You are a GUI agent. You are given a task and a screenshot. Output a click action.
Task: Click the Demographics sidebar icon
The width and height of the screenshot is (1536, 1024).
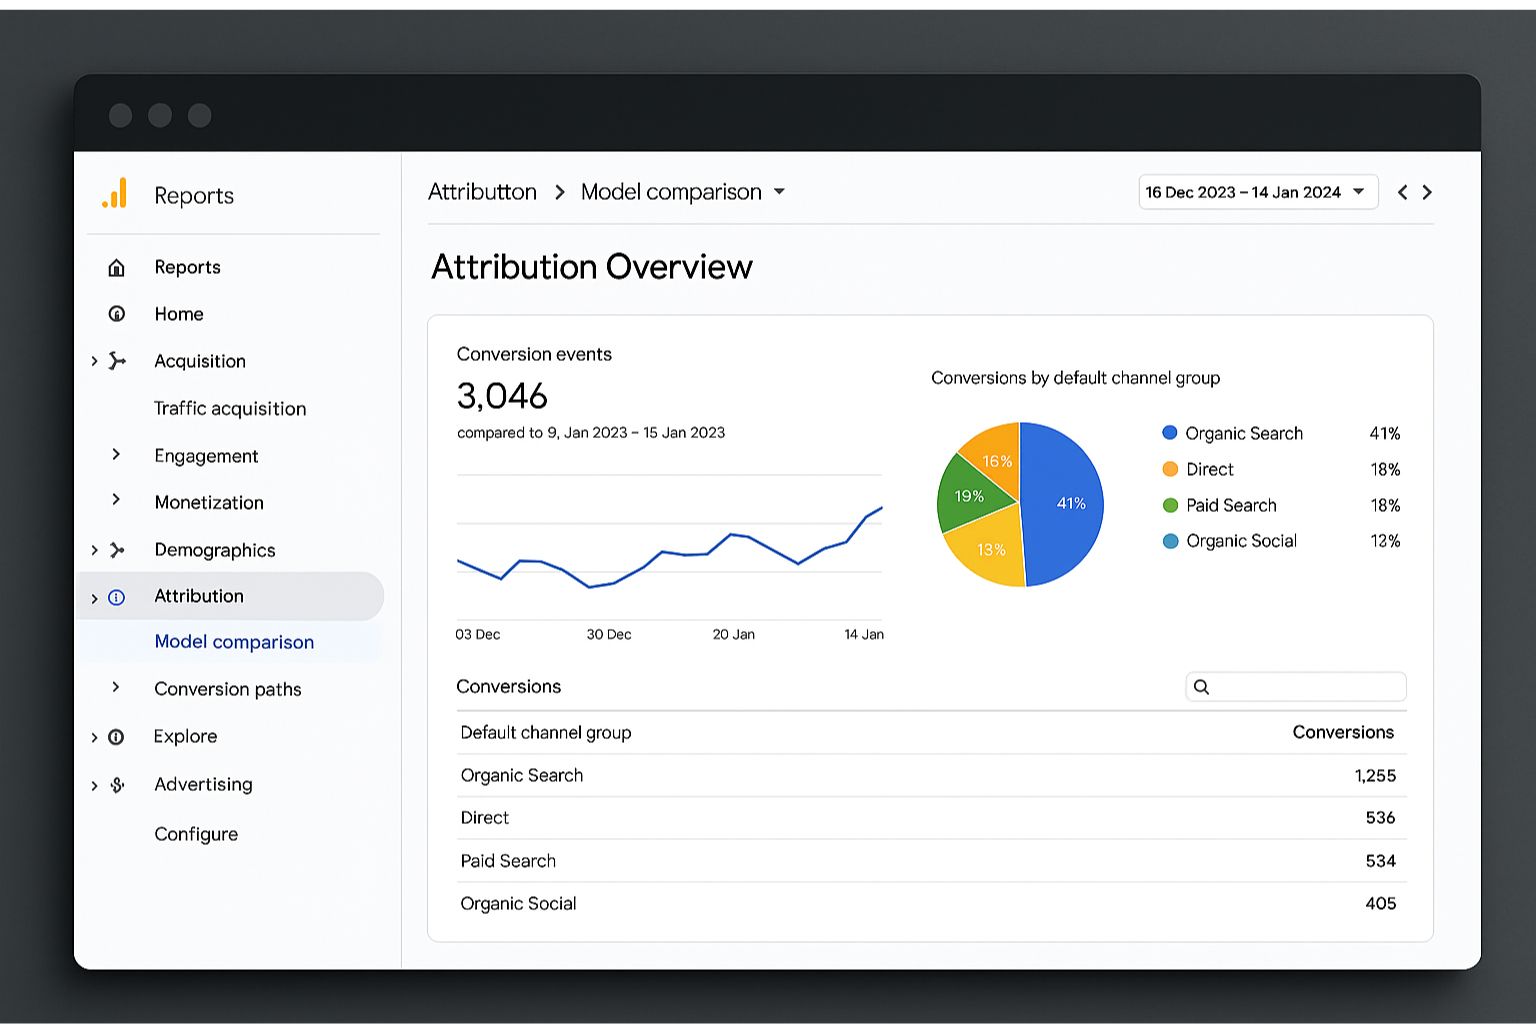click(x=117, y=549)
